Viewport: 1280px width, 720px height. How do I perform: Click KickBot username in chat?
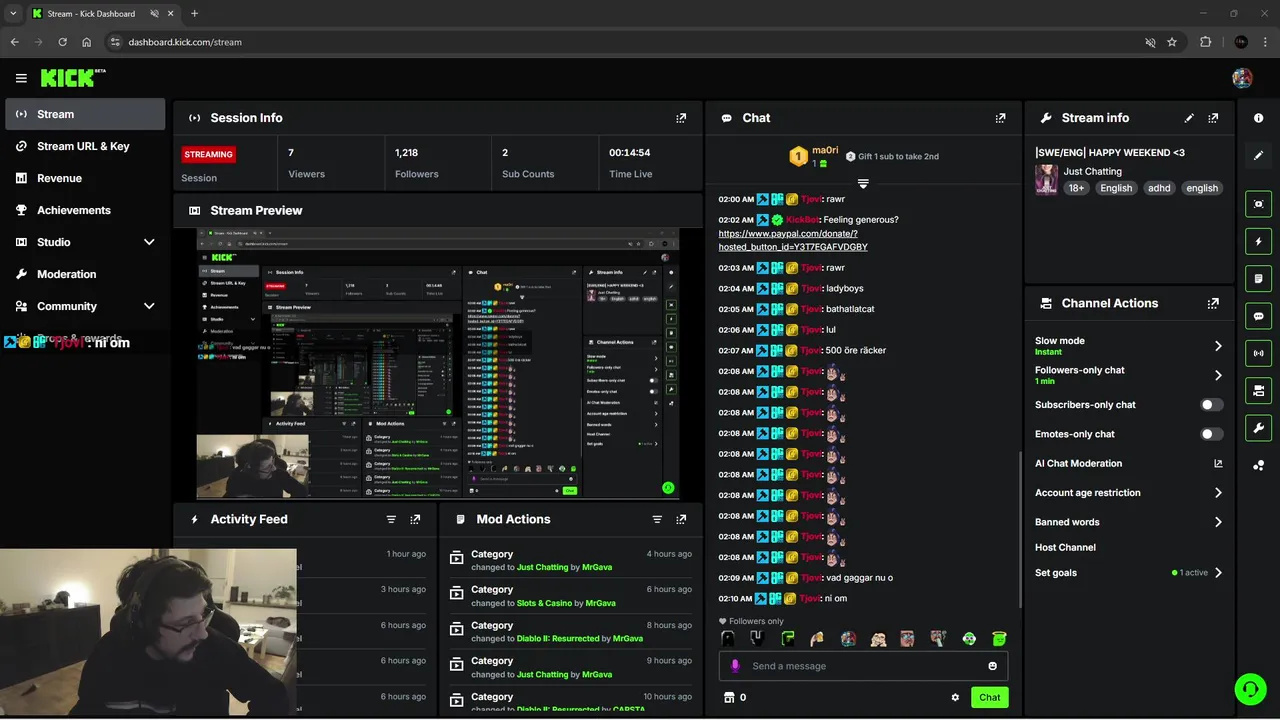click(x=802, y=220)
